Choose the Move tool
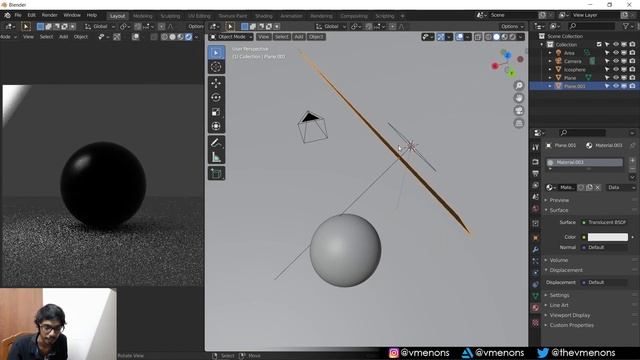This screenshot has height=360, width=640. click(216, 83)
